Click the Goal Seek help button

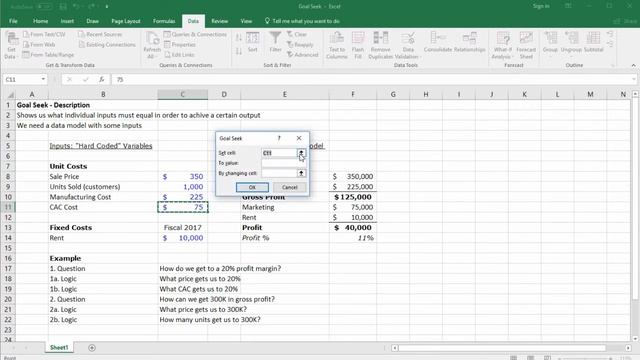[279, 138]
